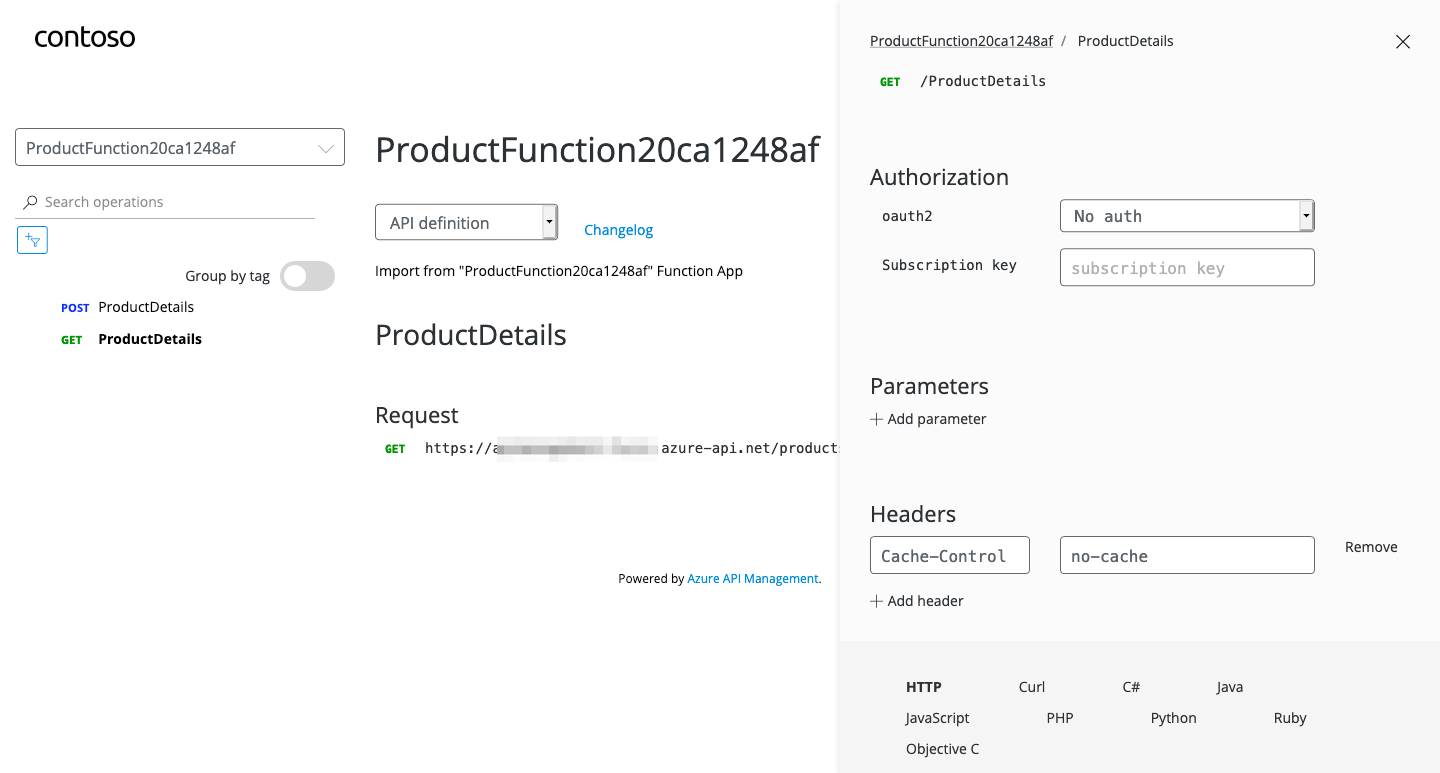Click the plus icon for Add parameter
The height and width of the screenshot is (773, 1440).
pyautogui.click(x=877, y=419)
